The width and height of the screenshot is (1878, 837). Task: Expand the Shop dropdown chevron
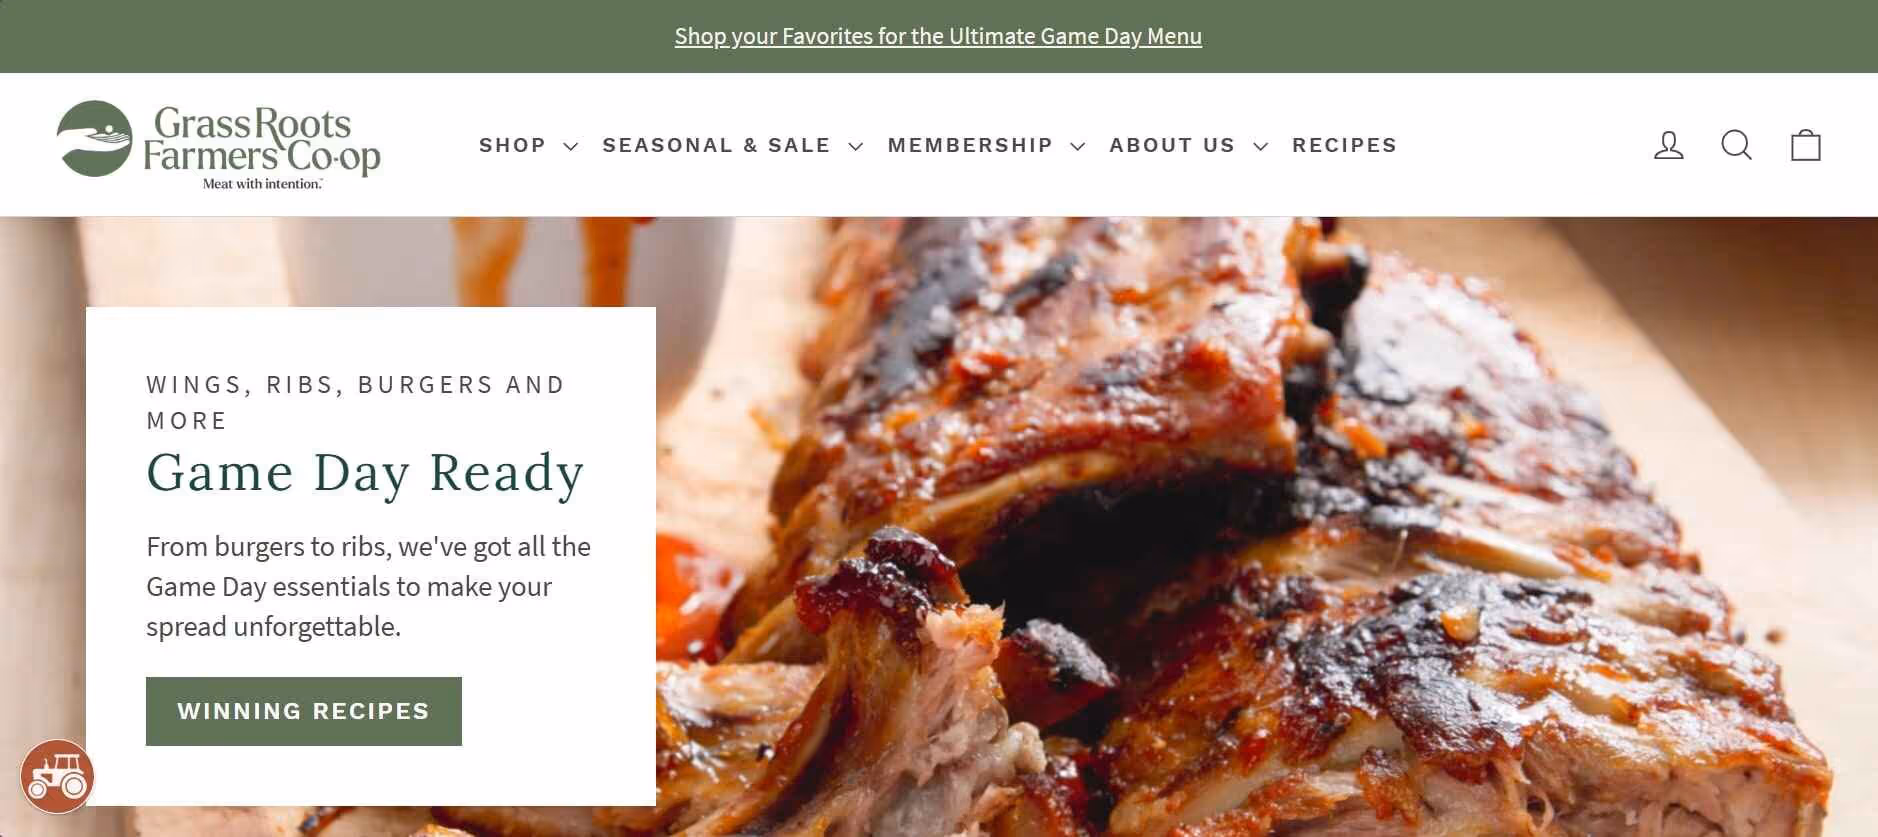click(x=571, y=146)
